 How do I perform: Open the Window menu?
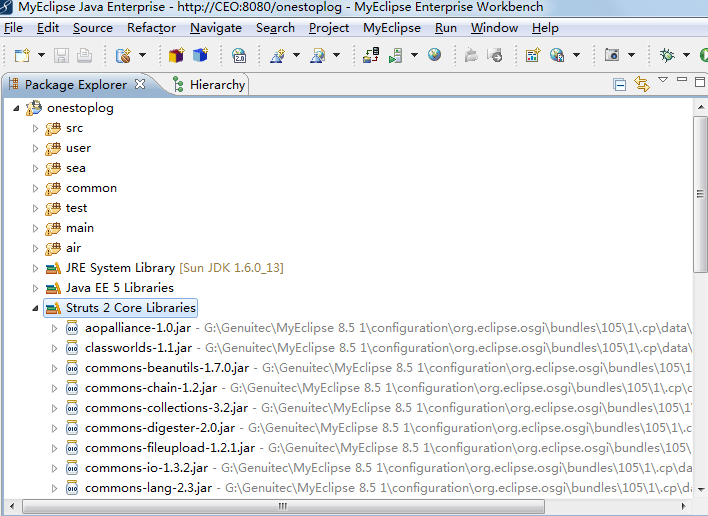494,28
